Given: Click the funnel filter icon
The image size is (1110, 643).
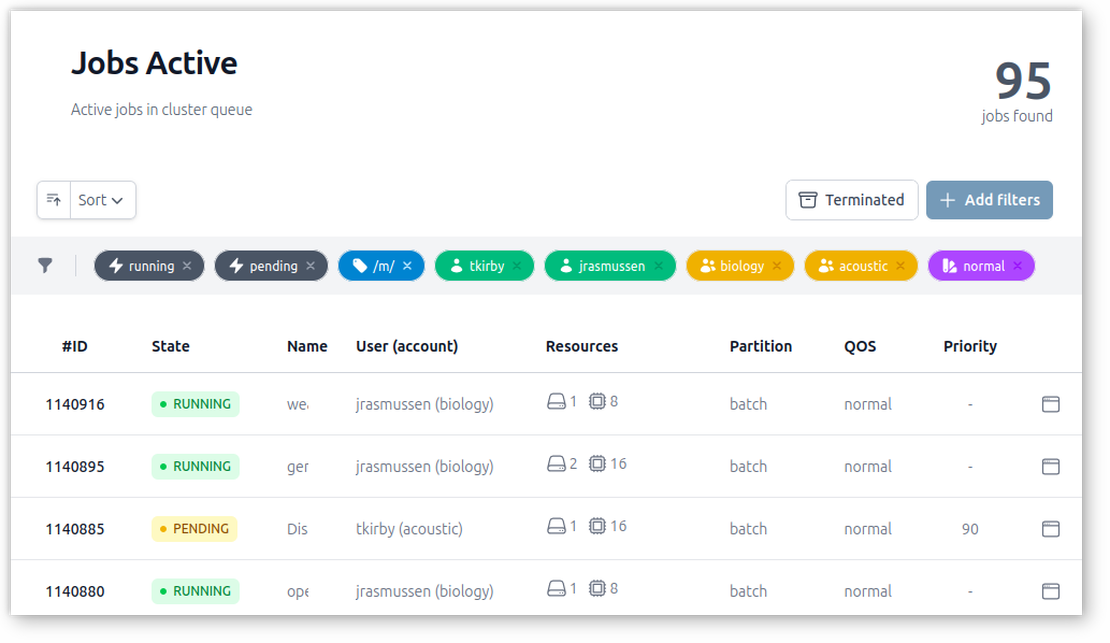Looking at the screenshot, I should tap(45, 266).
